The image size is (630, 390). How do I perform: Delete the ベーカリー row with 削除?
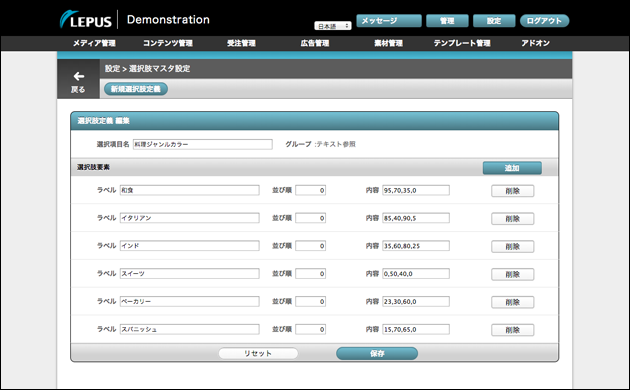pos(513,302)
